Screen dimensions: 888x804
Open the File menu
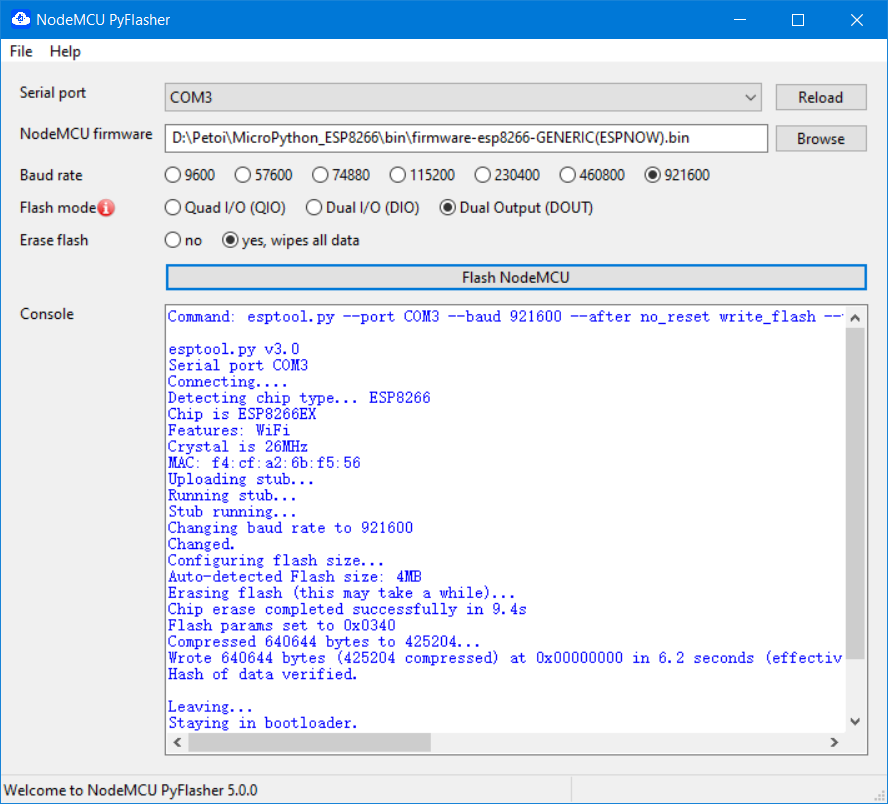[21, 51]
